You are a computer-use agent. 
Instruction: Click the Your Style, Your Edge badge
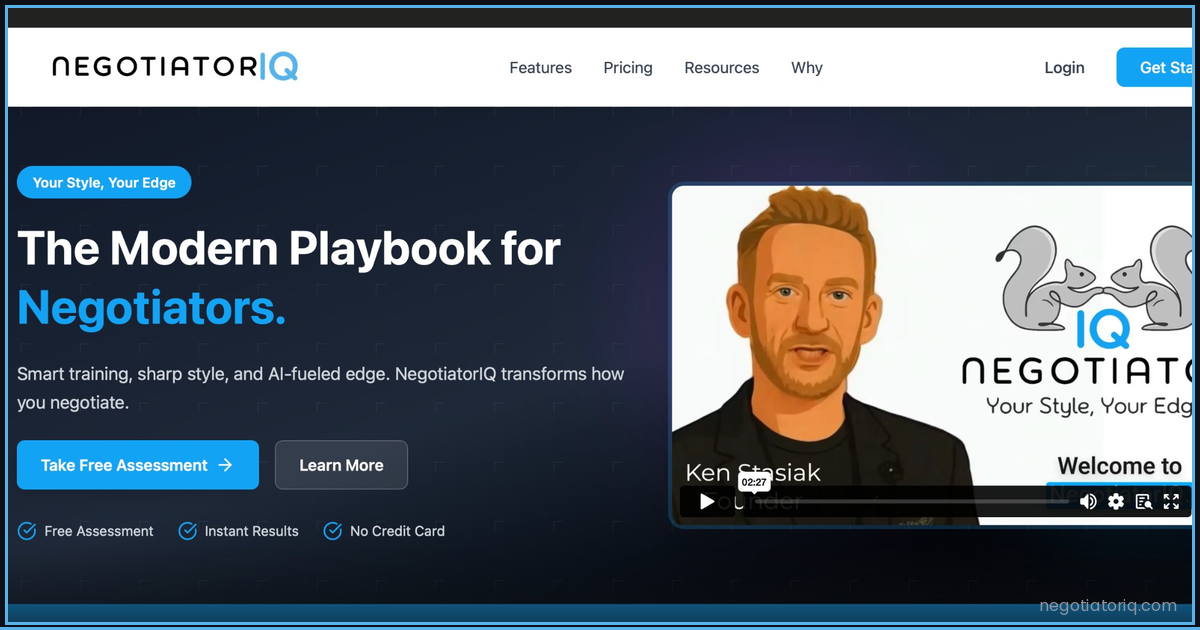coord(104,182)
